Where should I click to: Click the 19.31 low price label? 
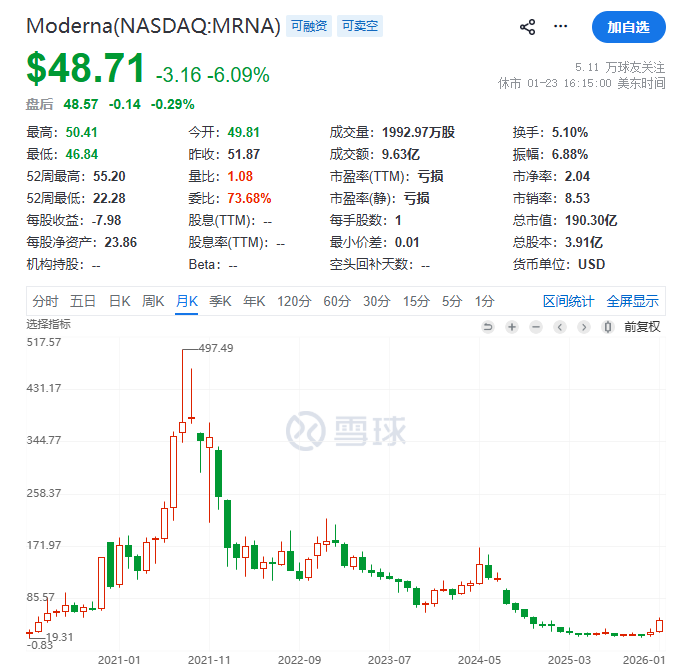[60, 637]
